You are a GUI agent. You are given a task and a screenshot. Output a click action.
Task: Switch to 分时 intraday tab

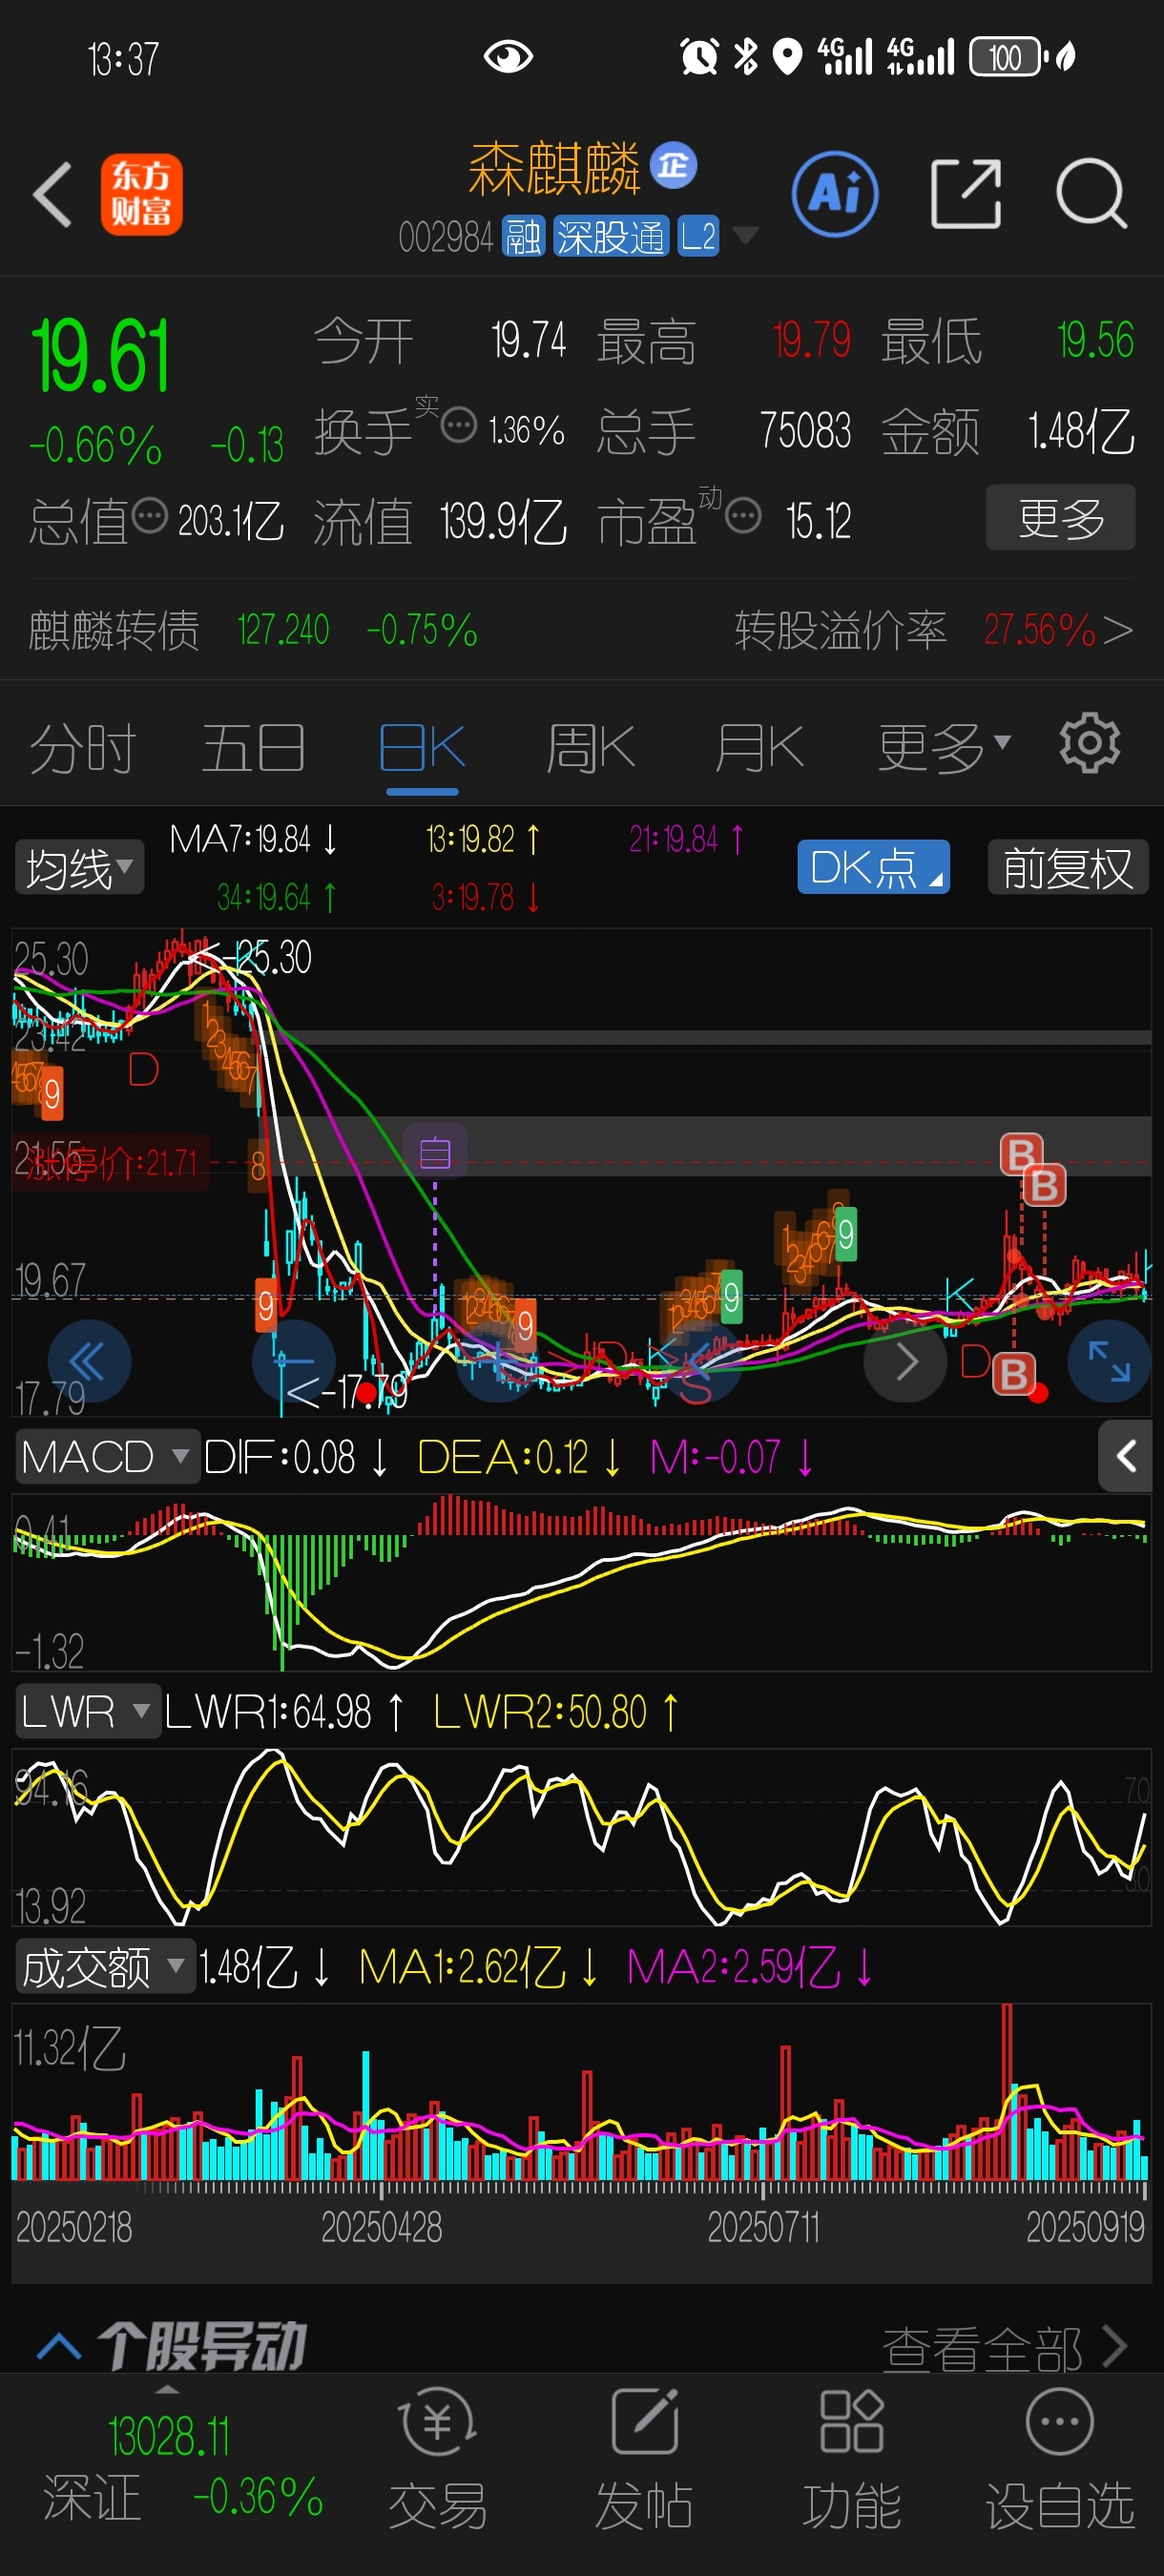pyautogui.click(x=83, y=748)
